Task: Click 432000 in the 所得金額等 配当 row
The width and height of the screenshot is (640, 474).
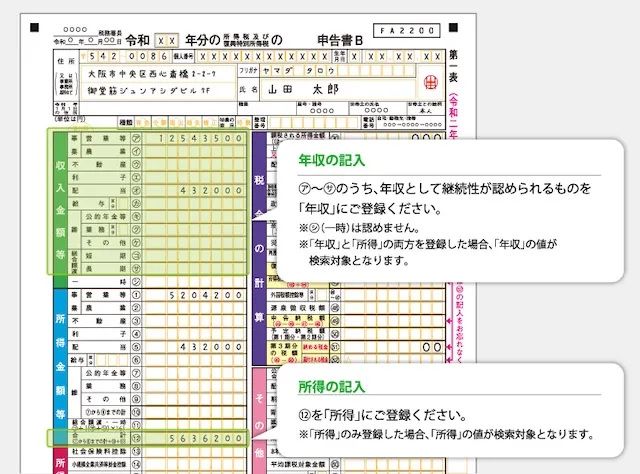Action: (211, 347)
